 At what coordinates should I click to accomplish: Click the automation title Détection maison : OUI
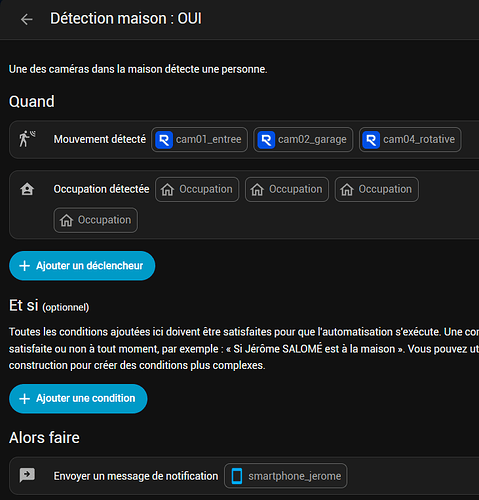tap(126, 19)
